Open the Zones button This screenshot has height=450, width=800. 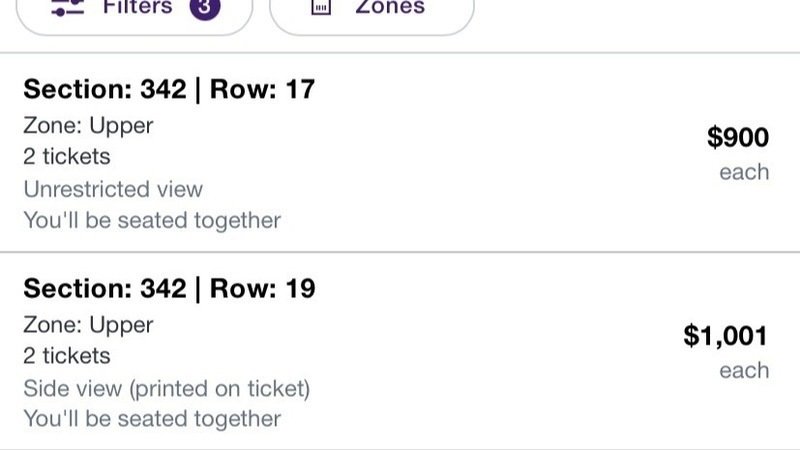pos(371,10)
